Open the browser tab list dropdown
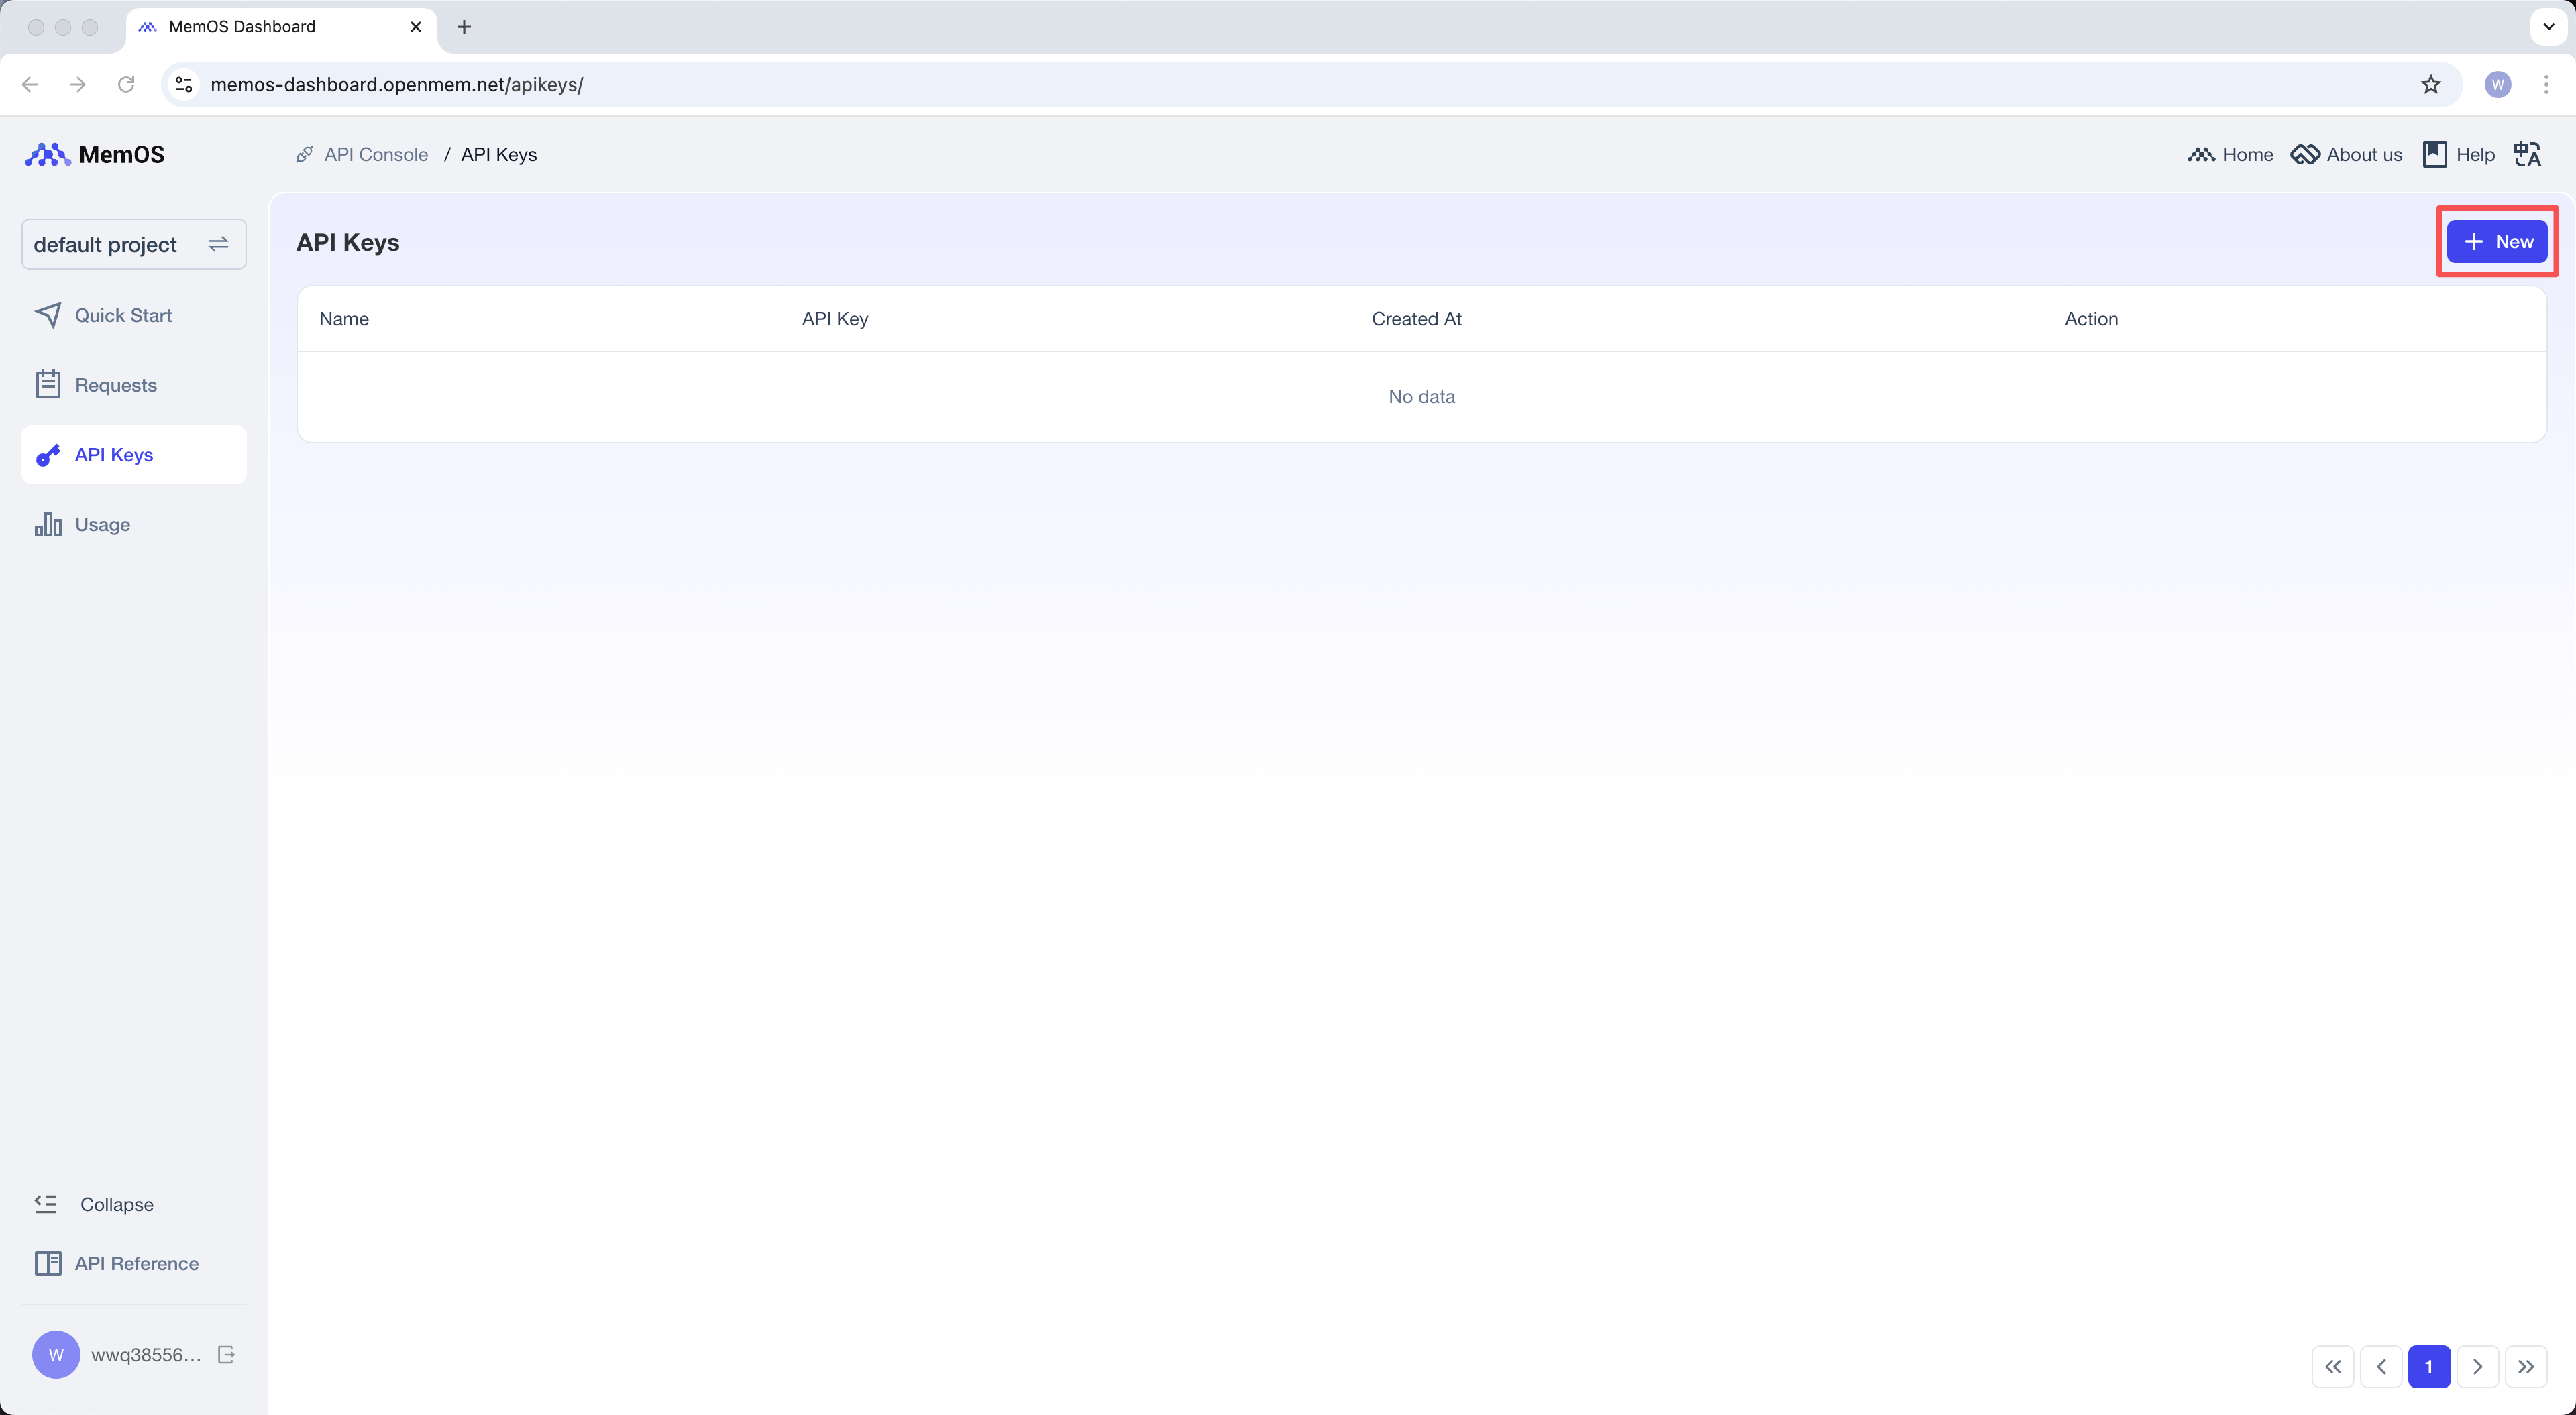The image size is (2576, 1415). tap(2548, 27)
